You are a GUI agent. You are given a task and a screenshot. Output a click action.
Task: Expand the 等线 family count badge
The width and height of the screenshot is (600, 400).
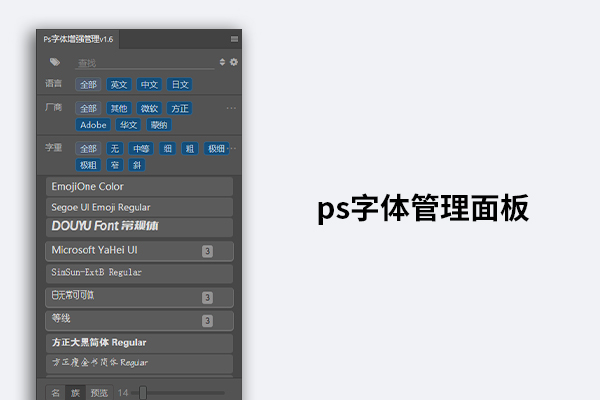click(207, 321)
